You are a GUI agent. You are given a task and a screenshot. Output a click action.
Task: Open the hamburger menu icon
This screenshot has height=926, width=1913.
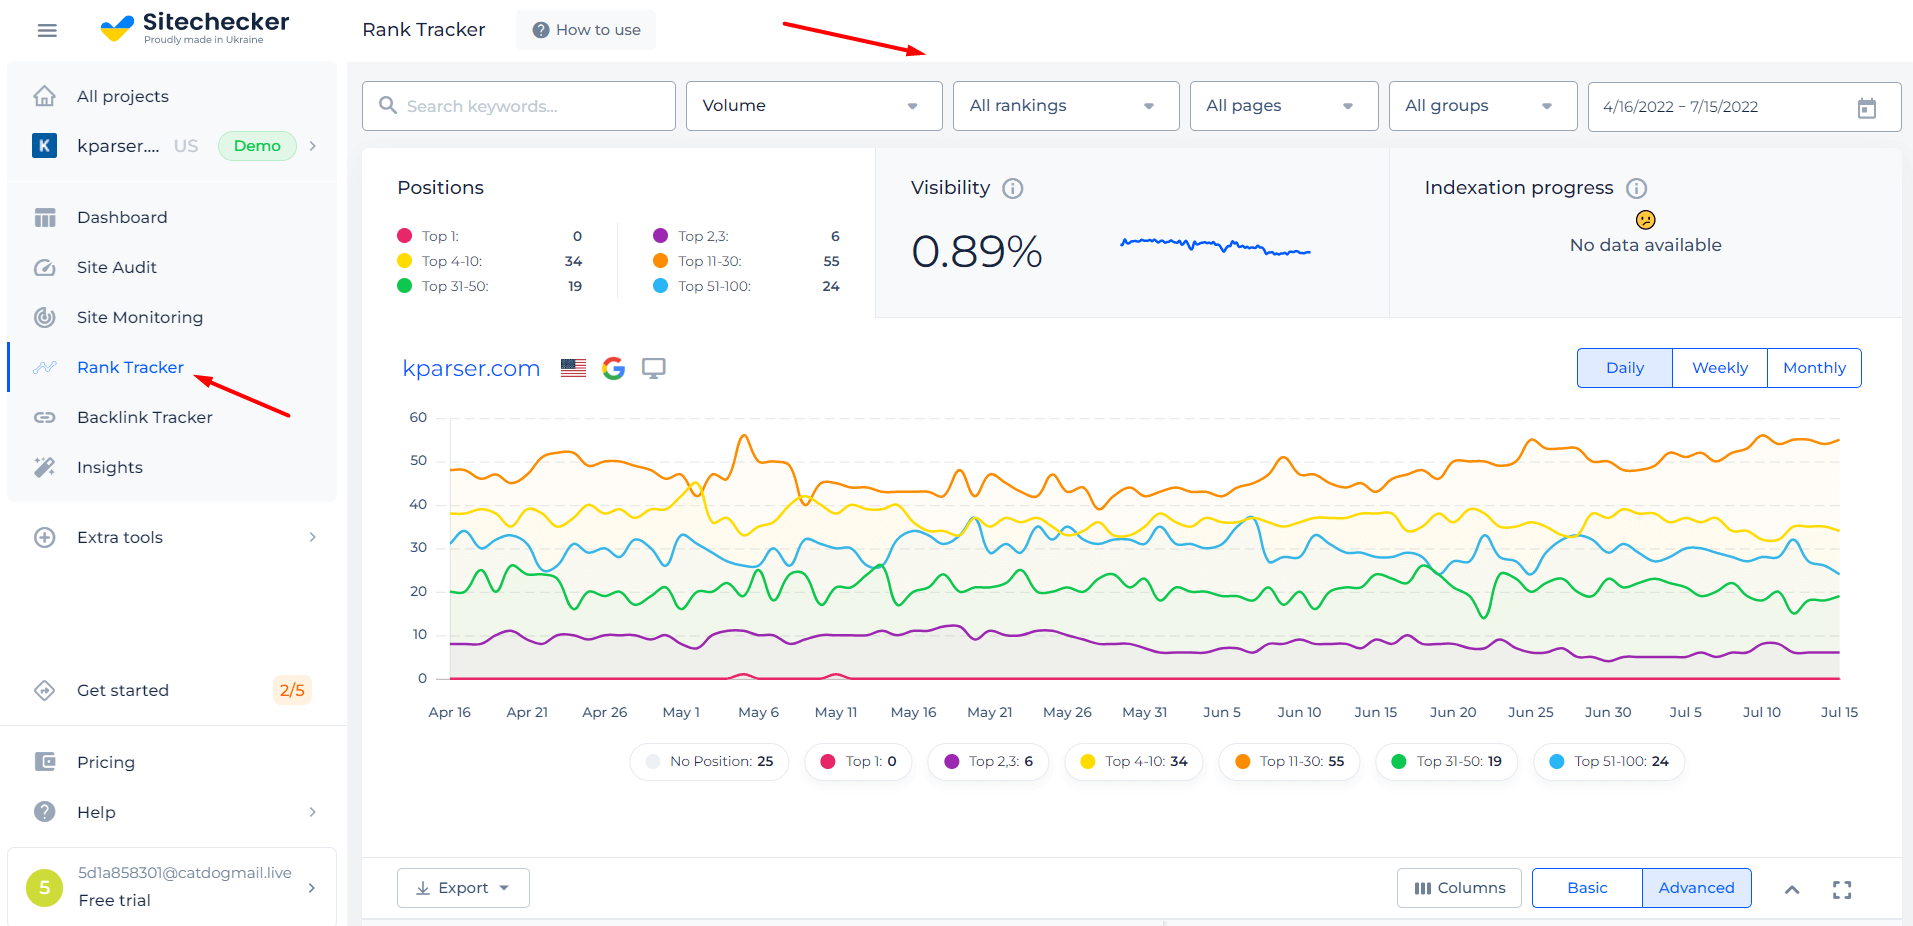pyautogui.click(x=47, y=30)
